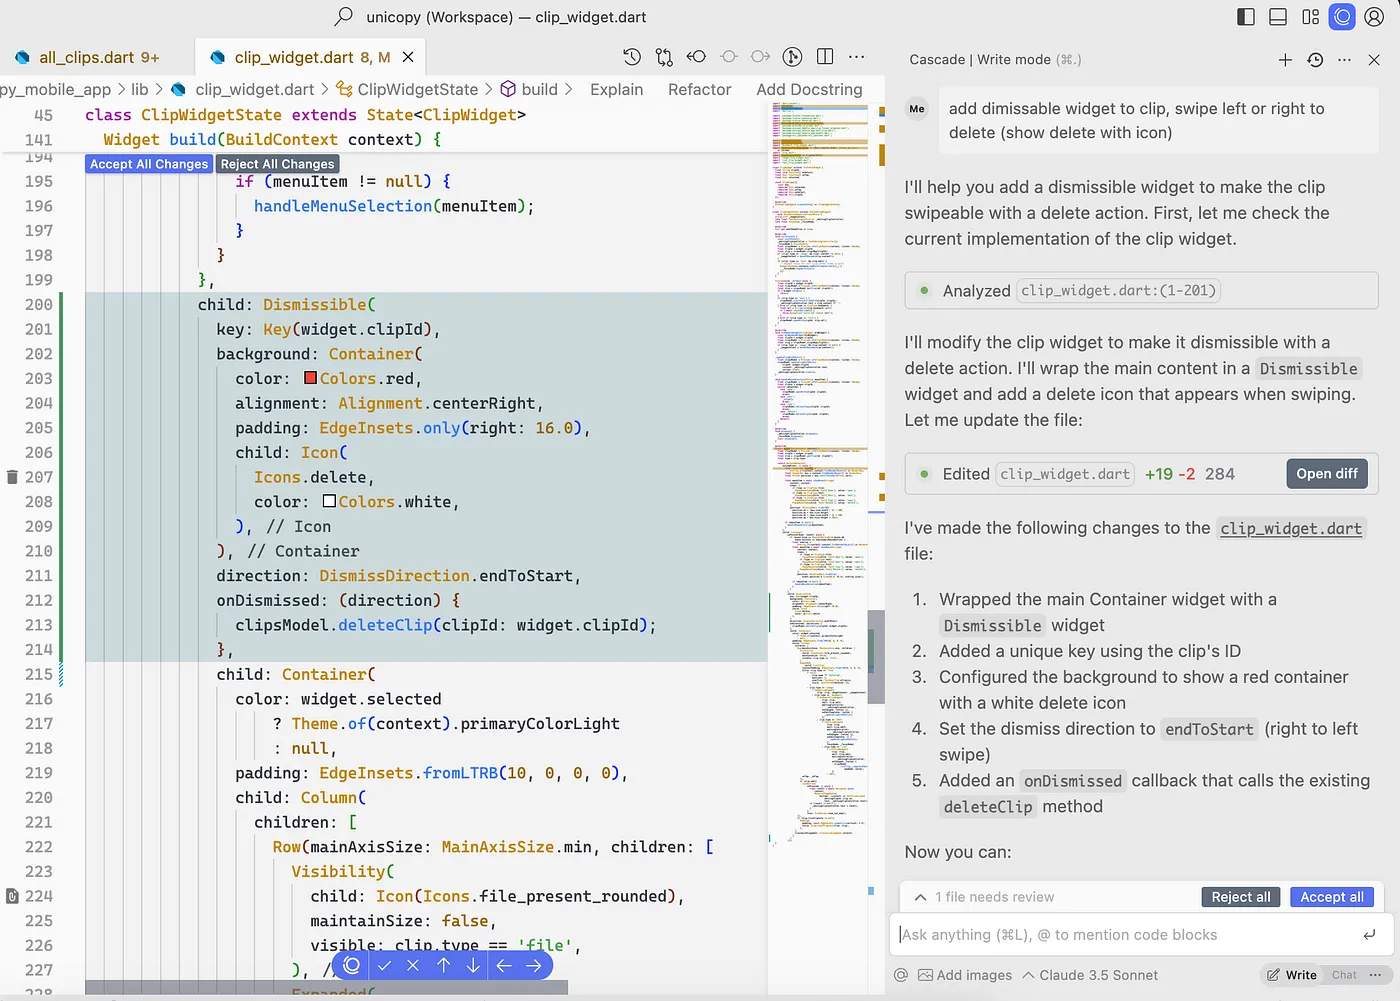1400x1001 pixels.
Task: Click the previous change circle icon
Action: tap(729, 56)
